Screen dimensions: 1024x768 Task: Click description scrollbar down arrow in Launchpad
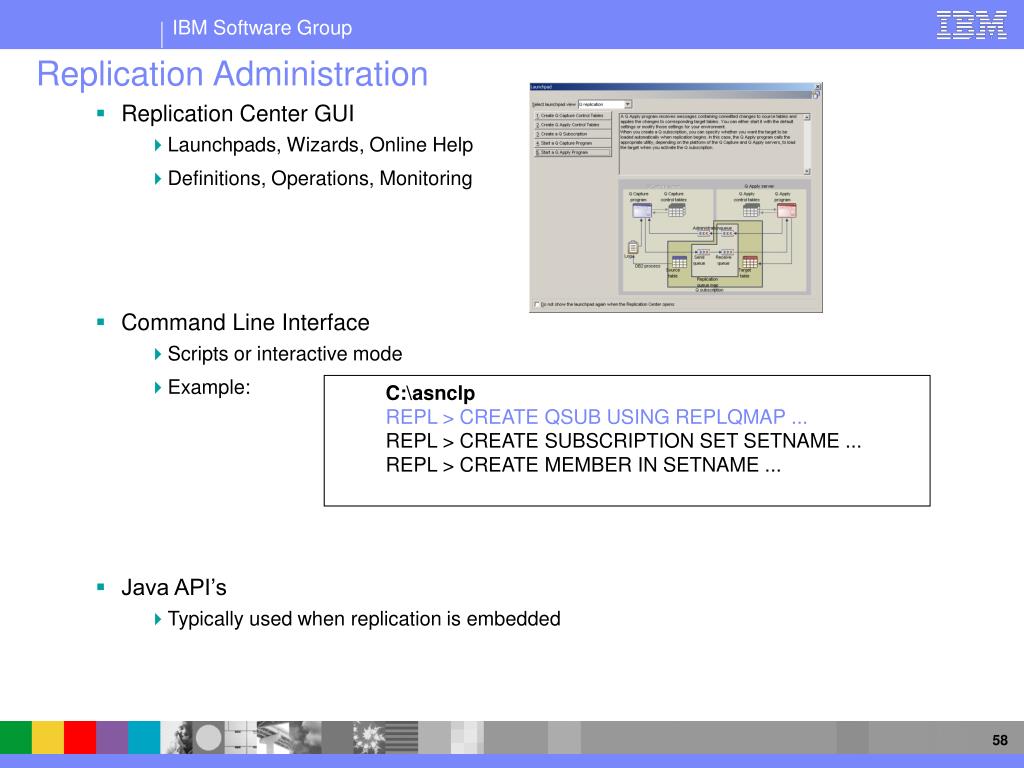tap(807, 171)
